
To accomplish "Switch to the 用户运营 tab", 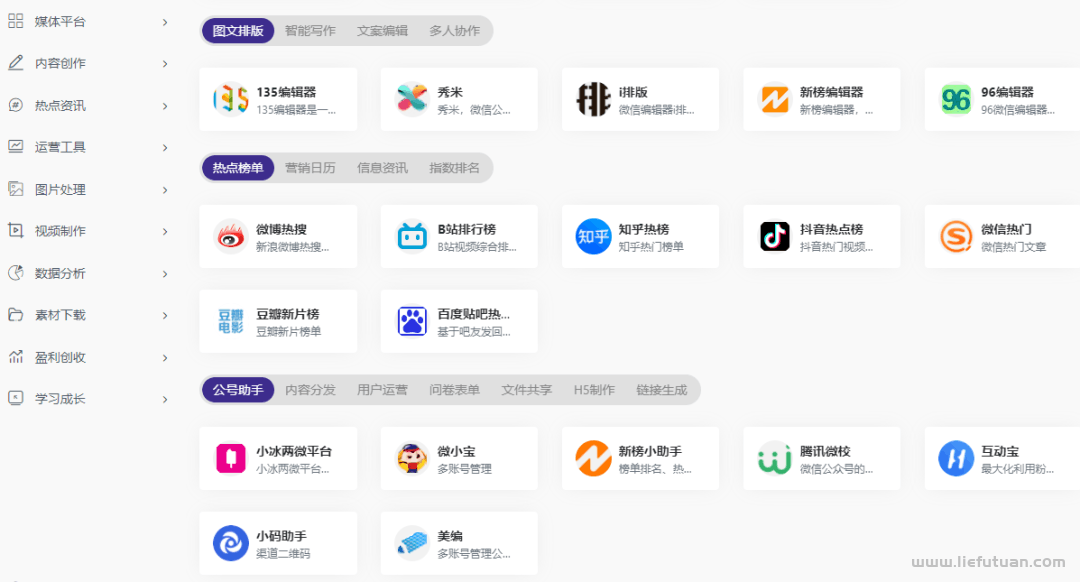I will coord(382,389).
